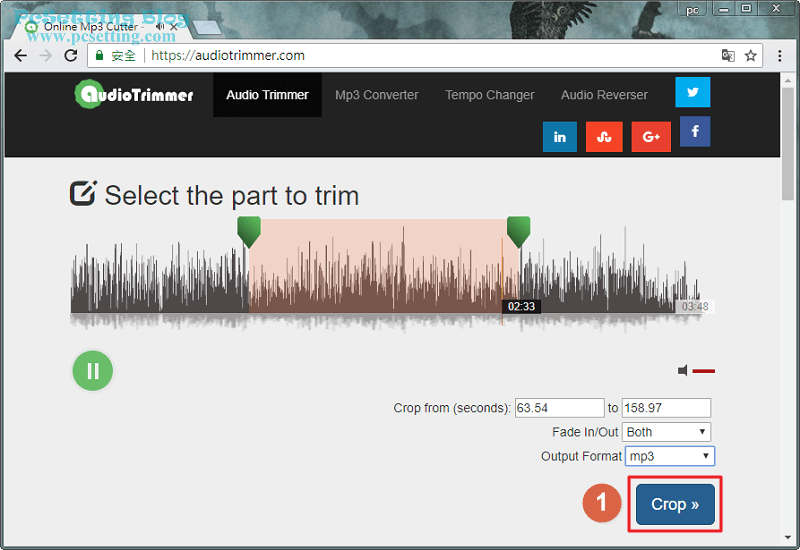The image size is (800, 550).
Task: Minimize the Chrome window
Action: click(x=724, y=9)
